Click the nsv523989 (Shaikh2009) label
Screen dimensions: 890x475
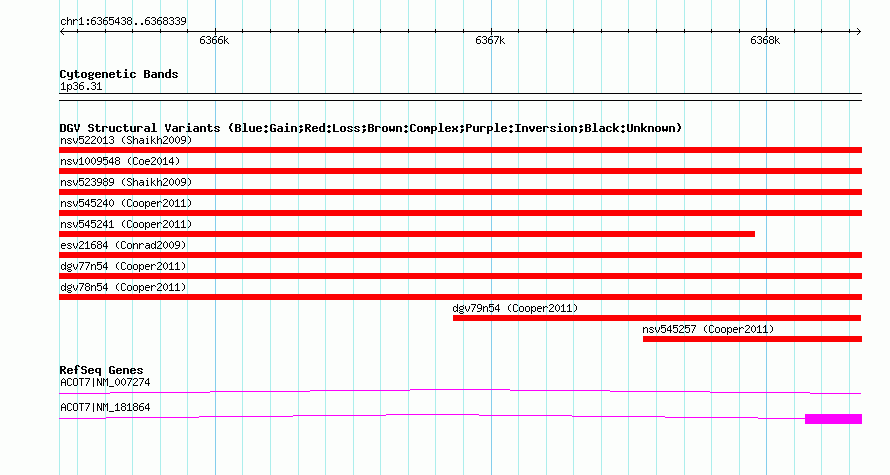pyautogui.click(x=126, y=182)
